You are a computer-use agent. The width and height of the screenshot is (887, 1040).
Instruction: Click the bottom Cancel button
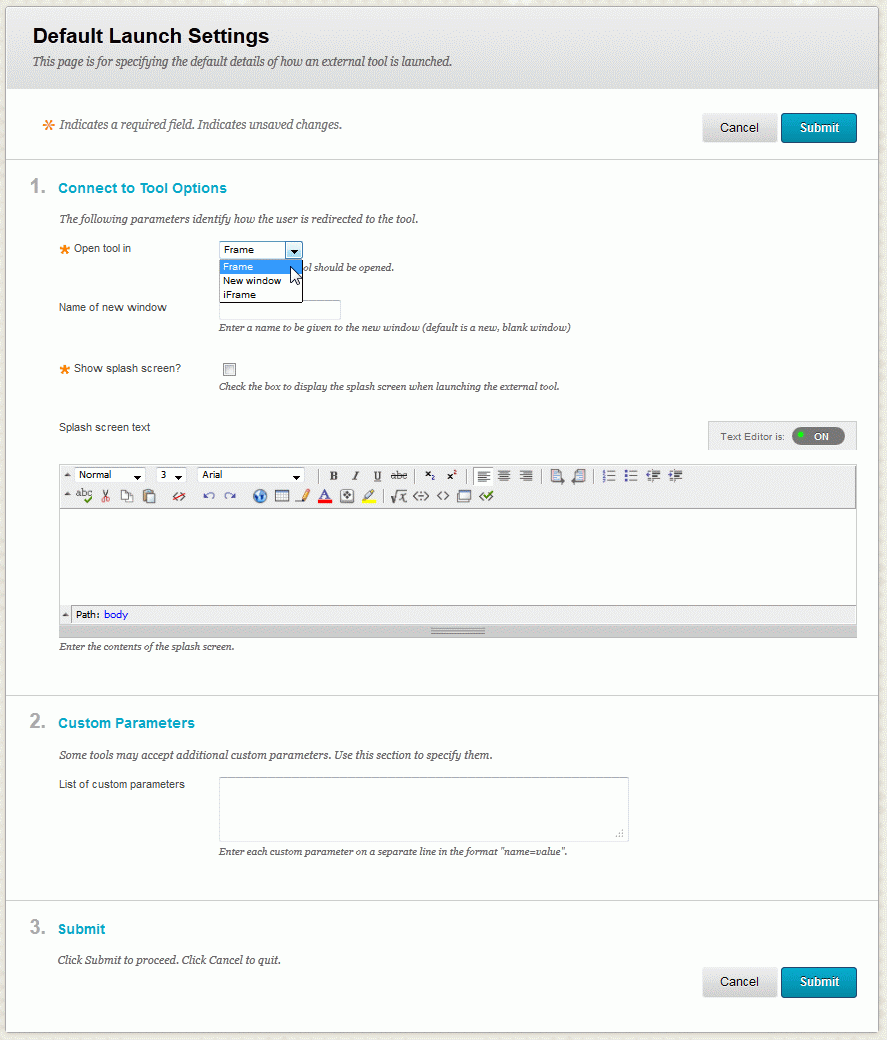(739, 982)
